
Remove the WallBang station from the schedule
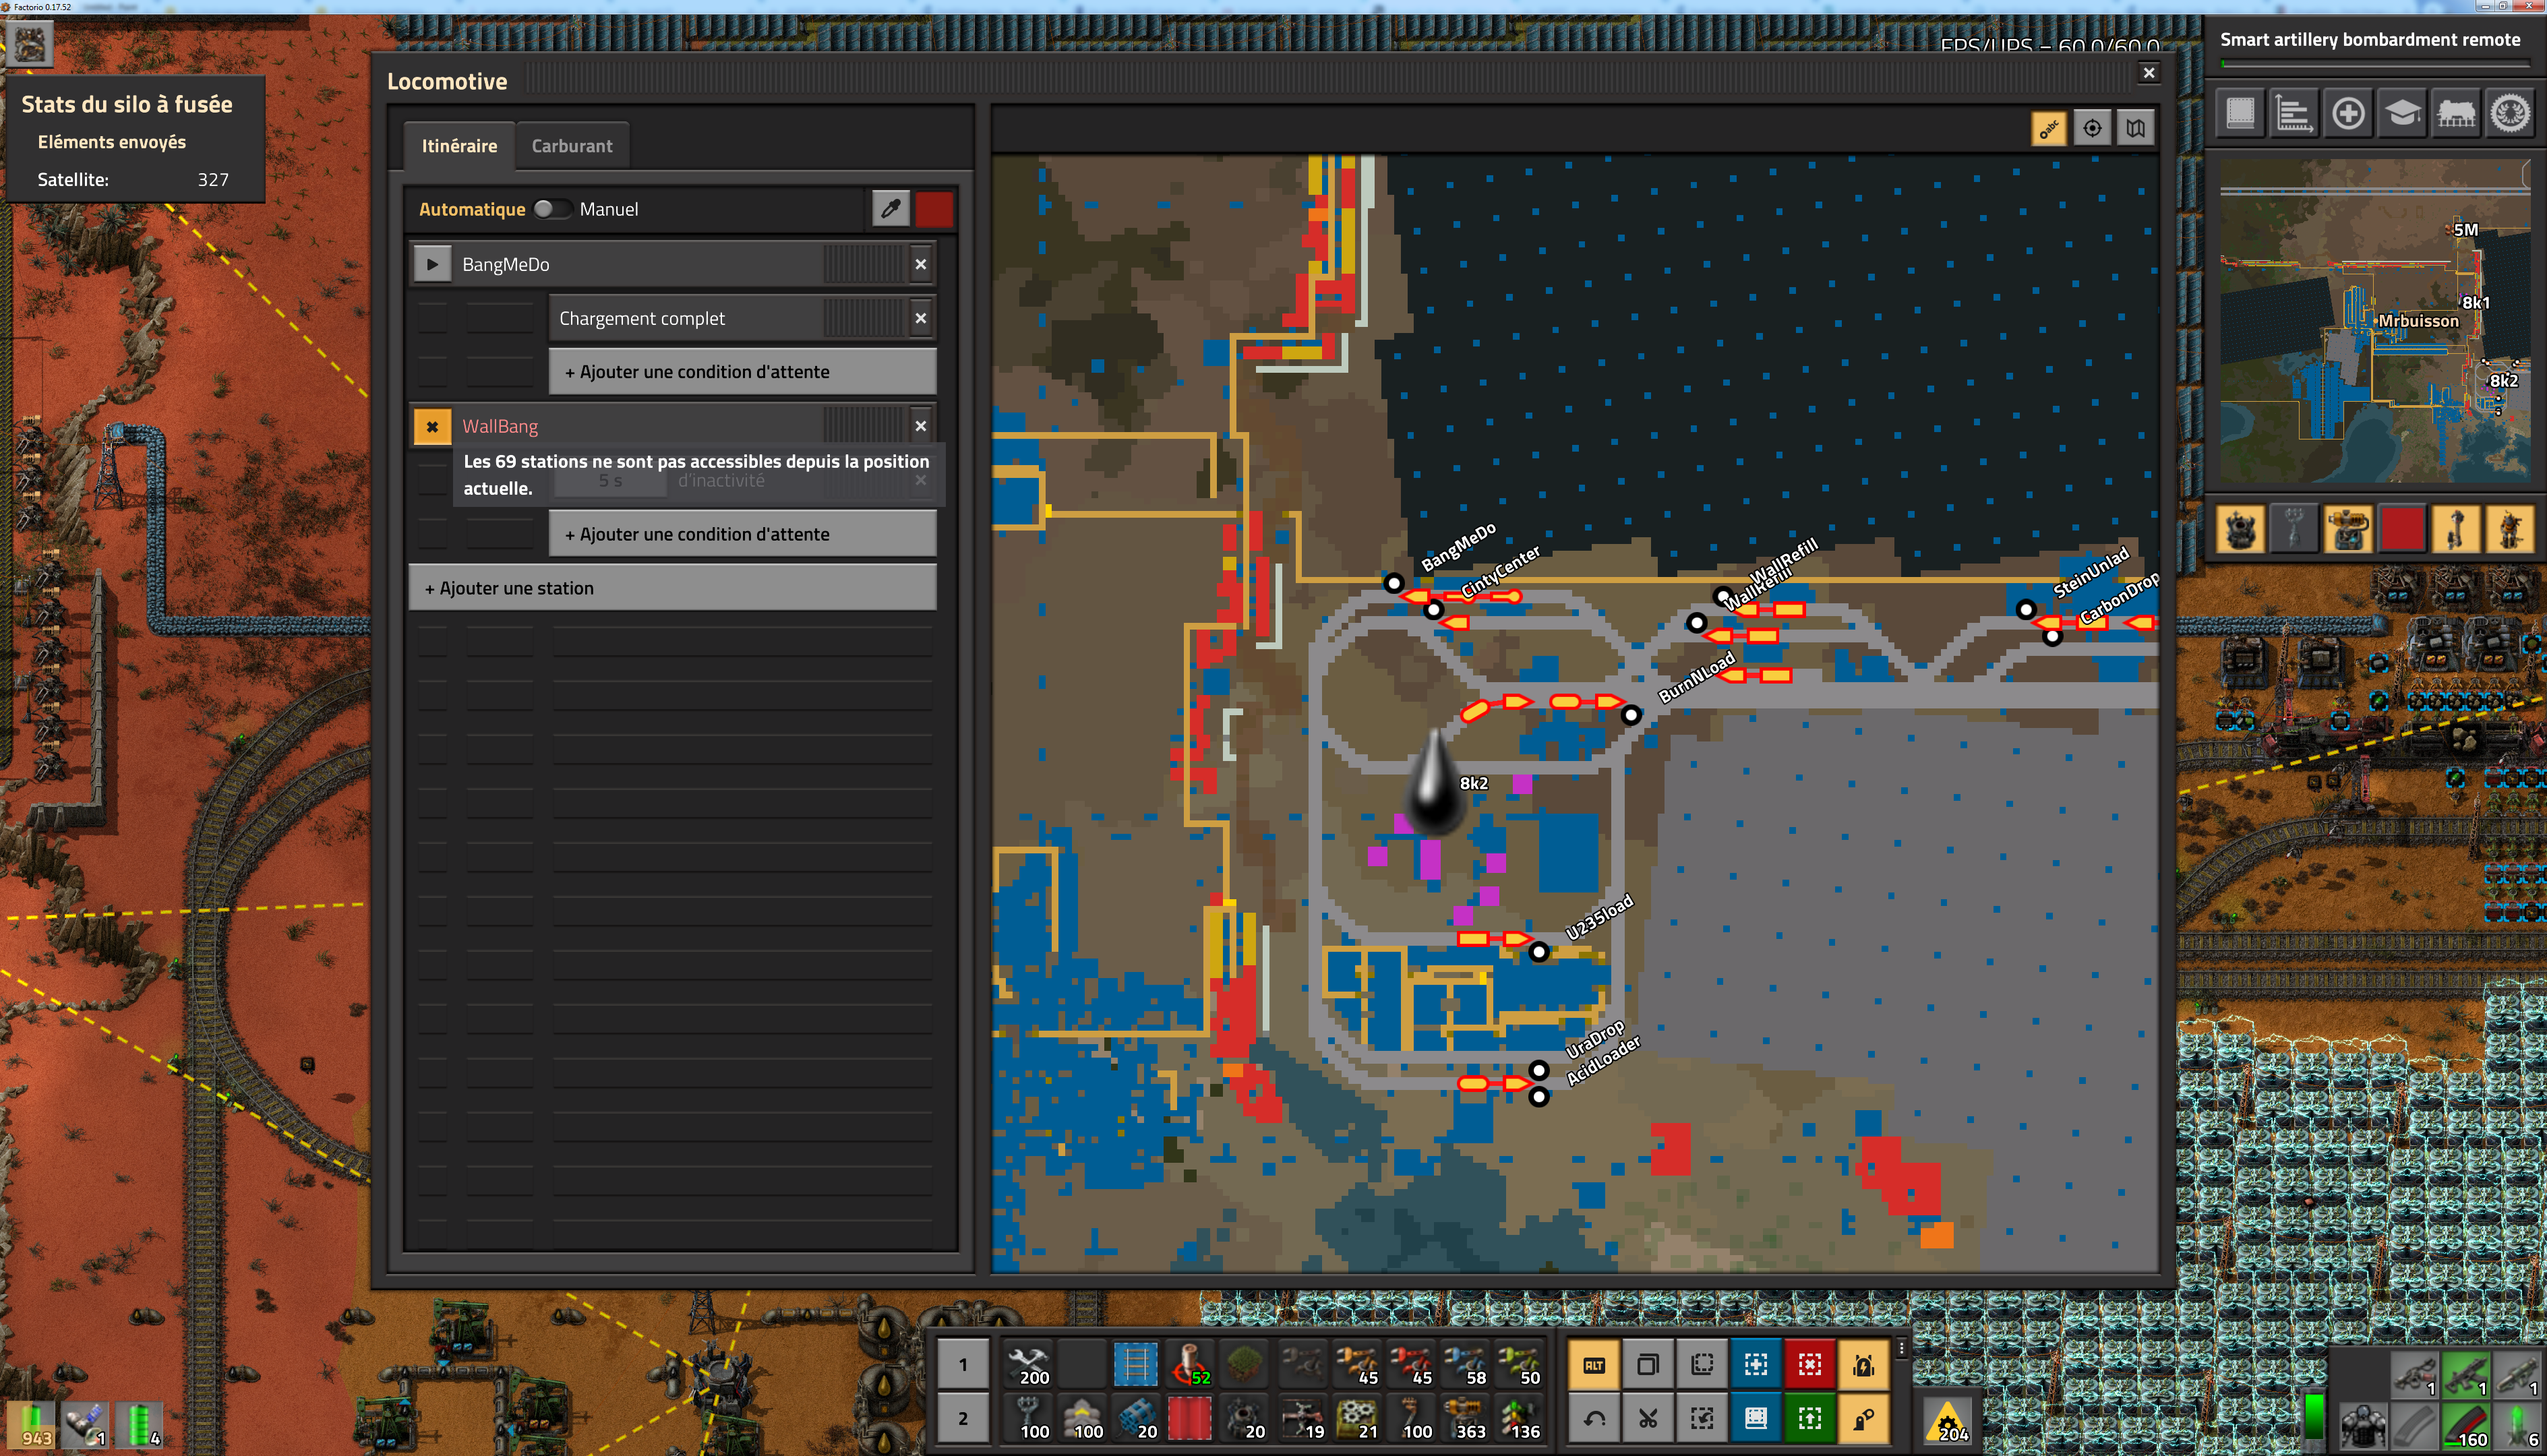pyautogui.click(x=921, y=426)
